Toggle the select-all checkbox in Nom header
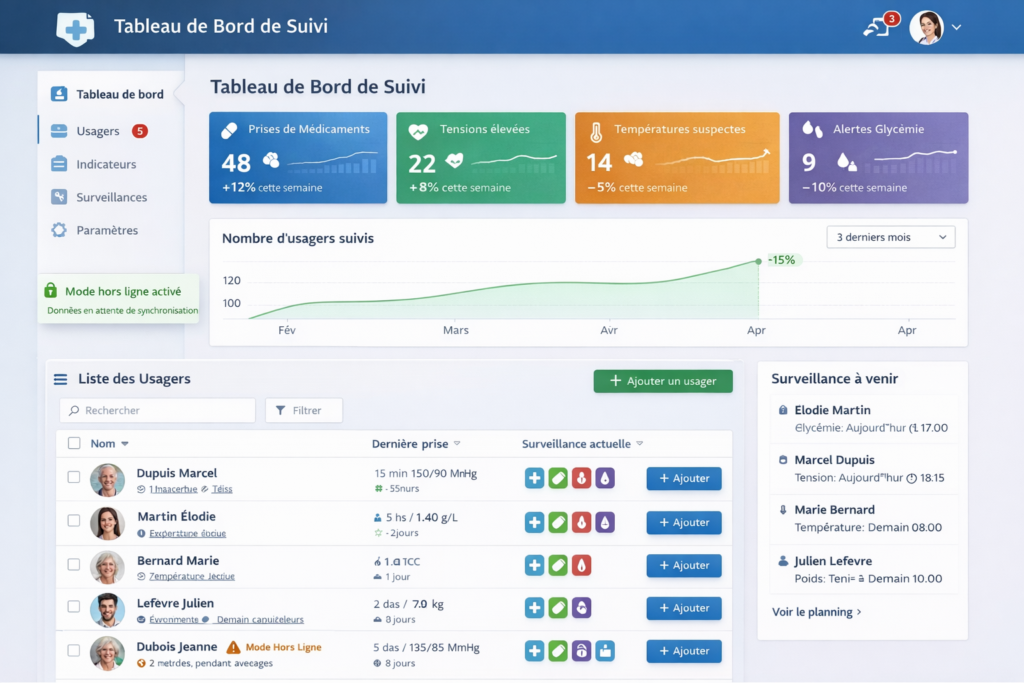This screenshot has width=1024, height=683. pyautogui.click(x=74, y=443)
